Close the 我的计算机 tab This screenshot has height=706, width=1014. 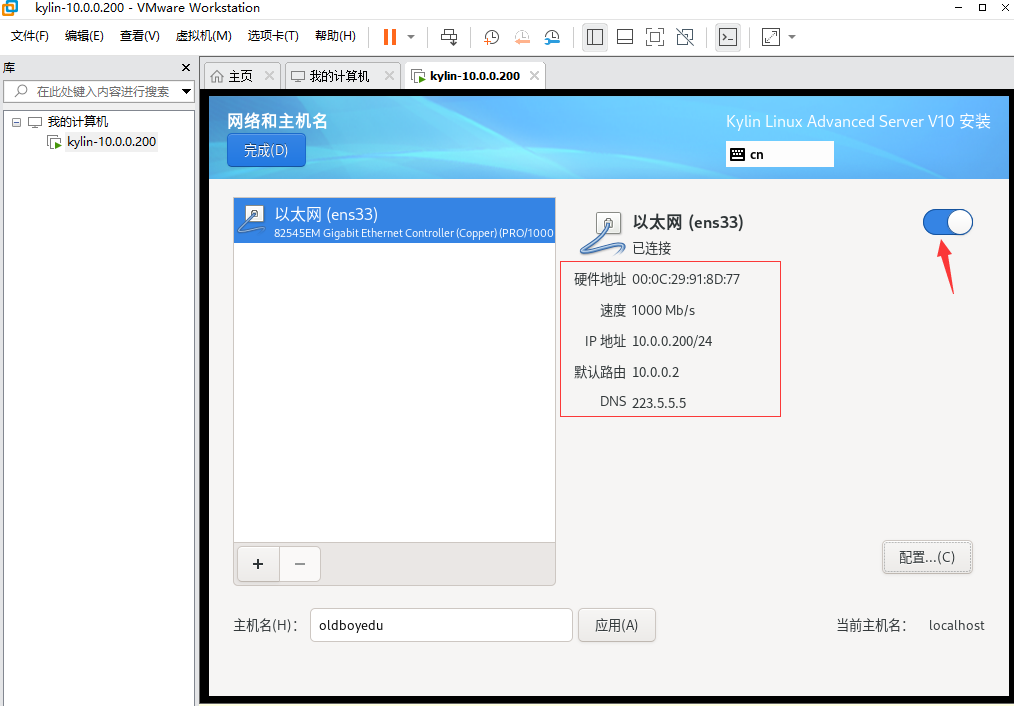[x=389, y=76]
